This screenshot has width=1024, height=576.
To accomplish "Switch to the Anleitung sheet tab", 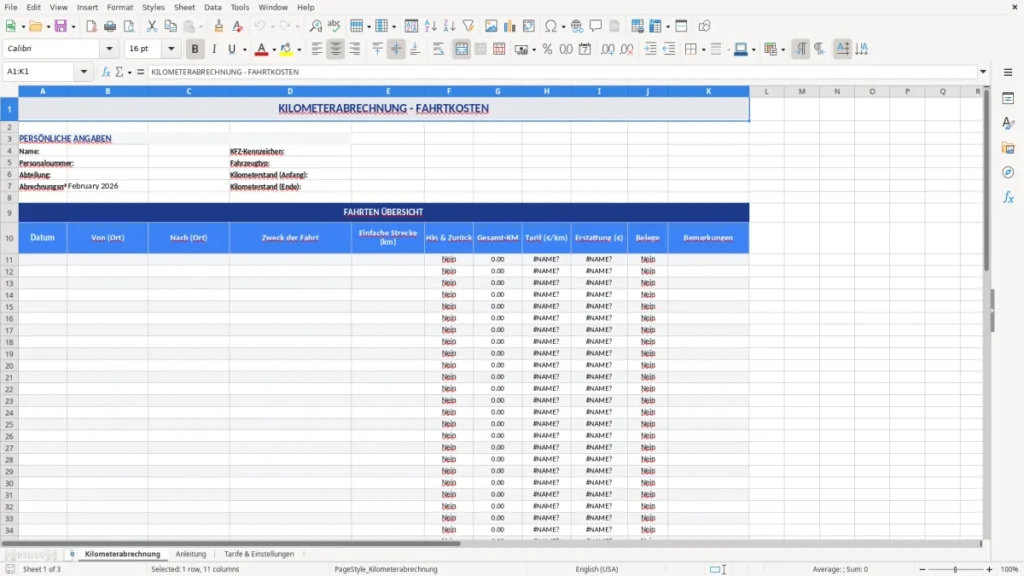I will click(191, 554).
